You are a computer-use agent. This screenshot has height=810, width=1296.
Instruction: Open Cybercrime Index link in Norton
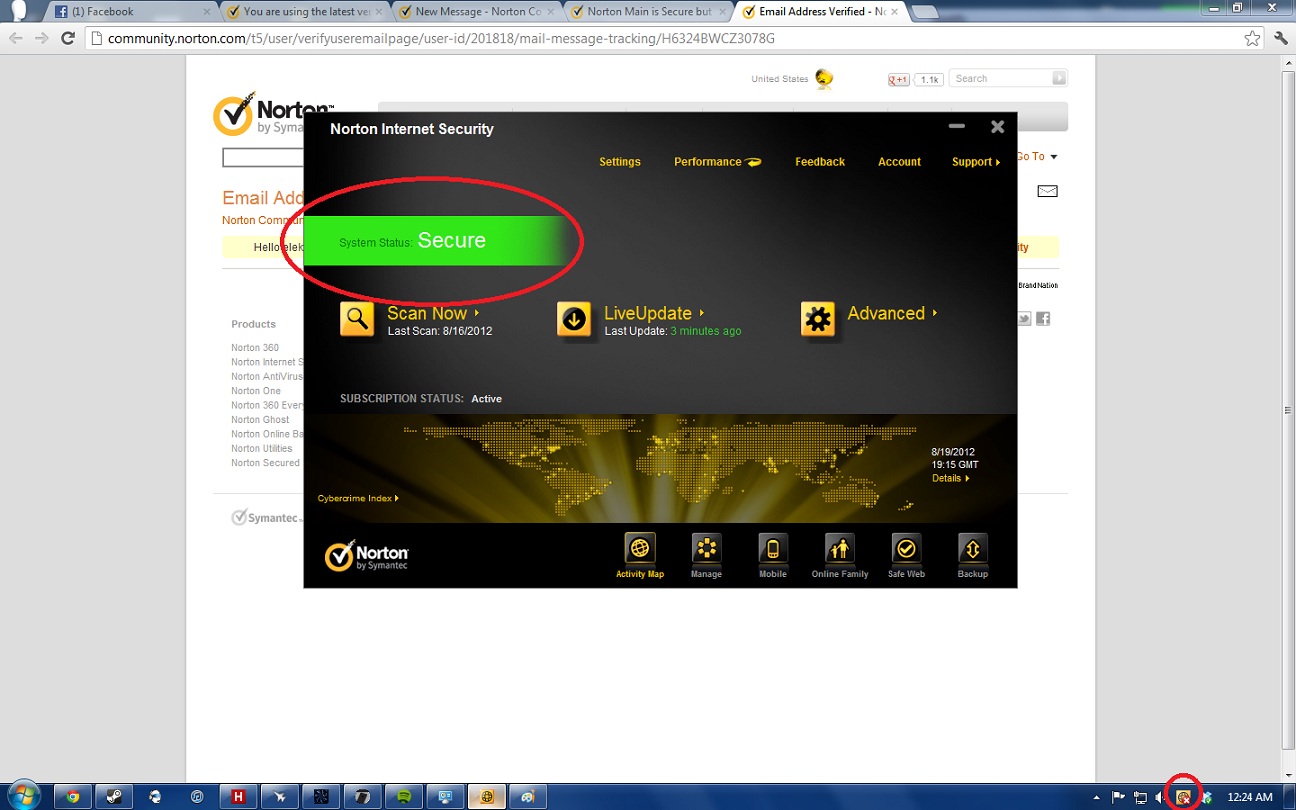358,498
